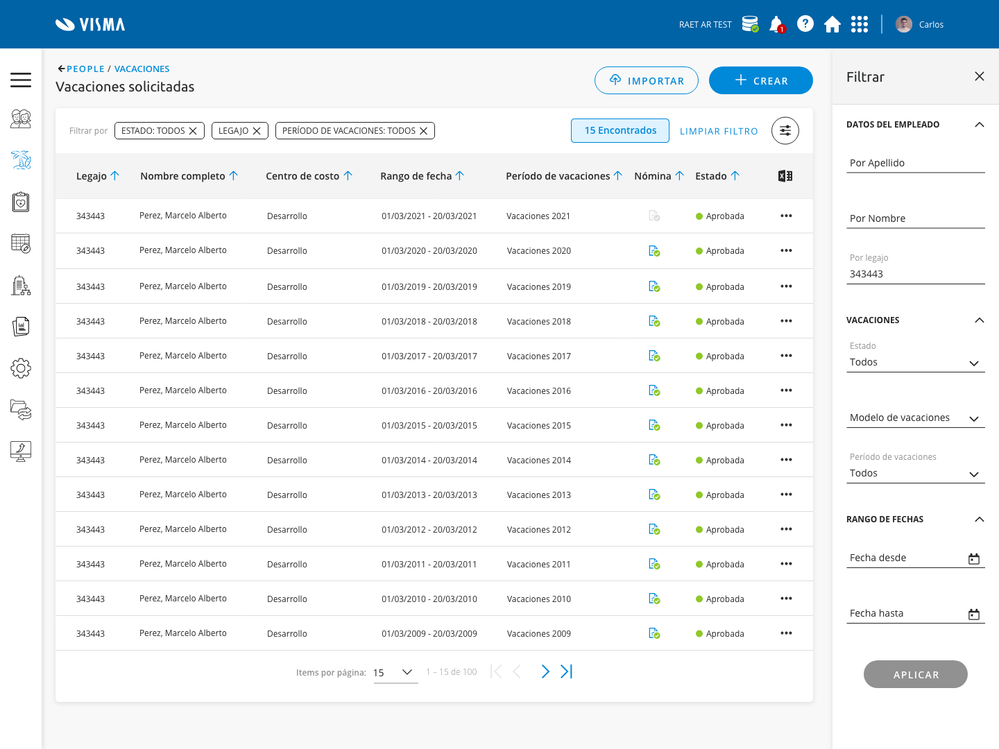
Task: Open the hamburger navigation menu
Action: point(20,80)
